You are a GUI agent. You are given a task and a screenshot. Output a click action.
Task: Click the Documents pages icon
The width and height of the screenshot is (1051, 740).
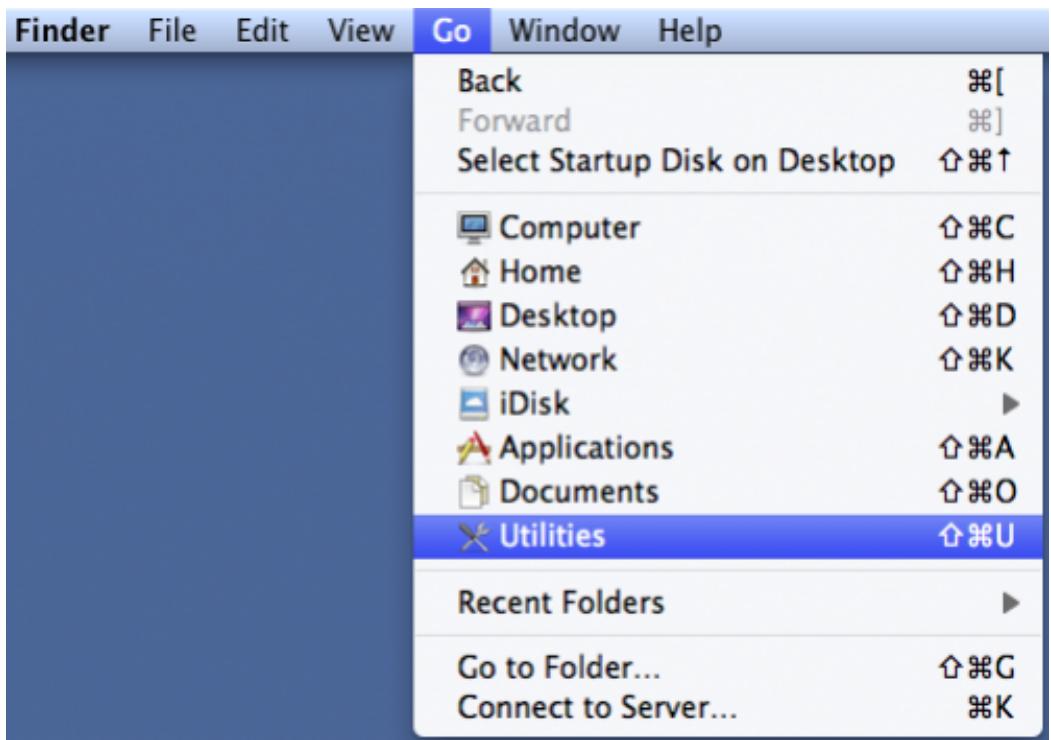tap(474, 492)
